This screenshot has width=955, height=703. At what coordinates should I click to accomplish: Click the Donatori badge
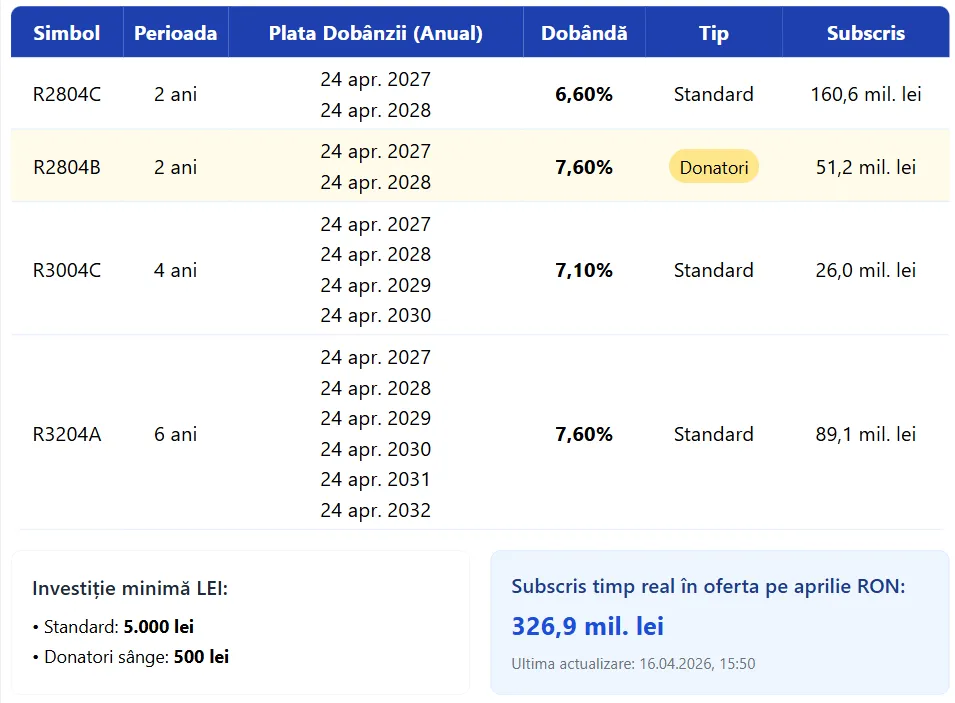pyautogui.click(x=714, y=167)
